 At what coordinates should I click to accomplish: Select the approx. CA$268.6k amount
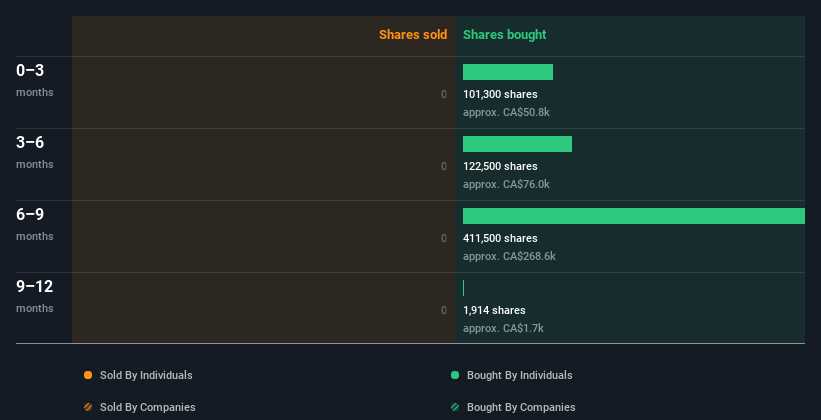509,256
